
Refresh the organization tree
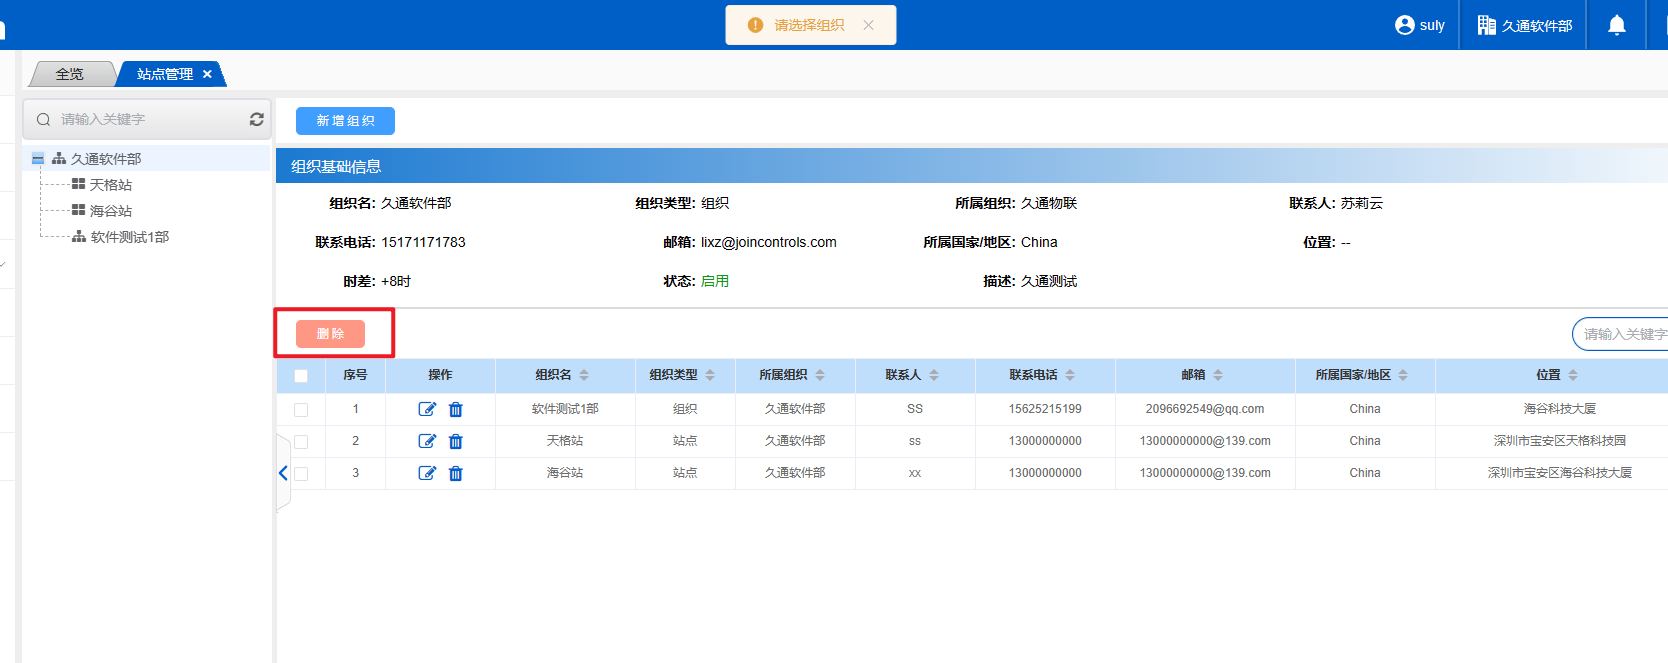coord(257,119)
